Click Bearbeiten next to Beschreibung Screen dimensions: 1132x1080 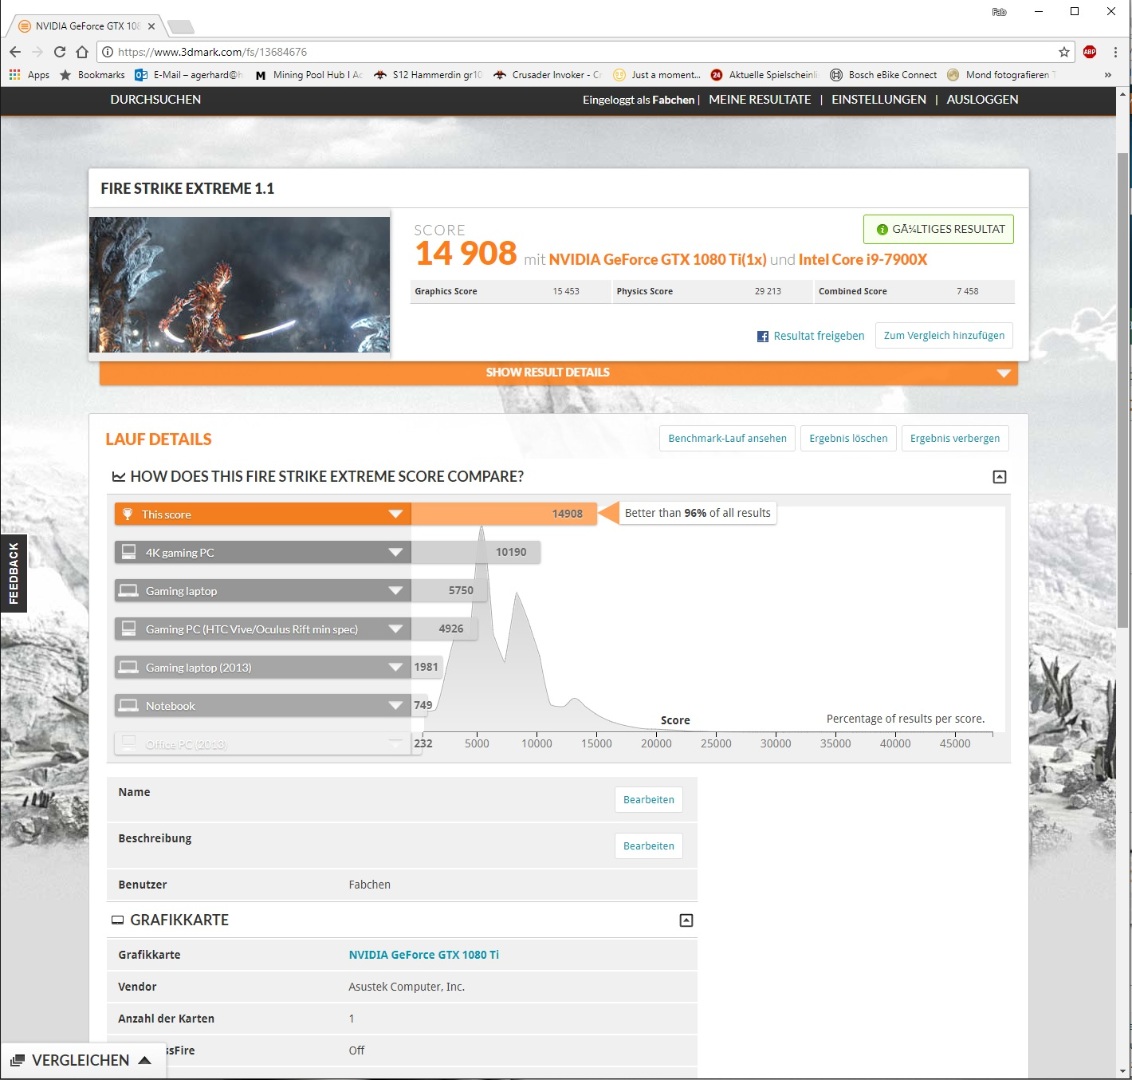tap(648, 845)
